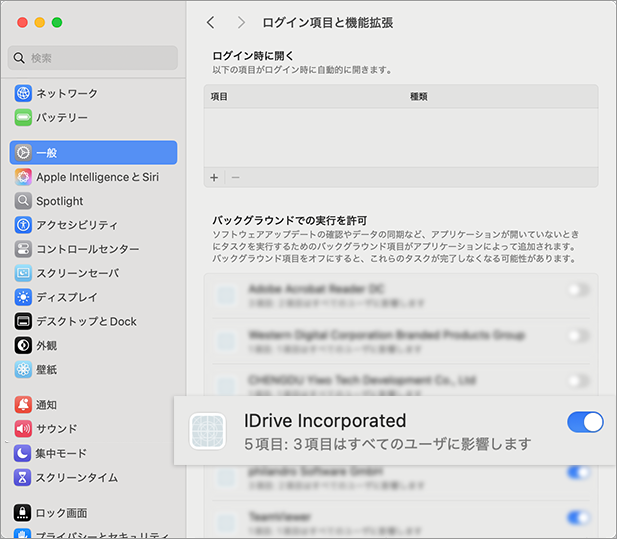The image size is (617, 539).
Task: Click the 通知 bell icon
Action: (23, 404)
